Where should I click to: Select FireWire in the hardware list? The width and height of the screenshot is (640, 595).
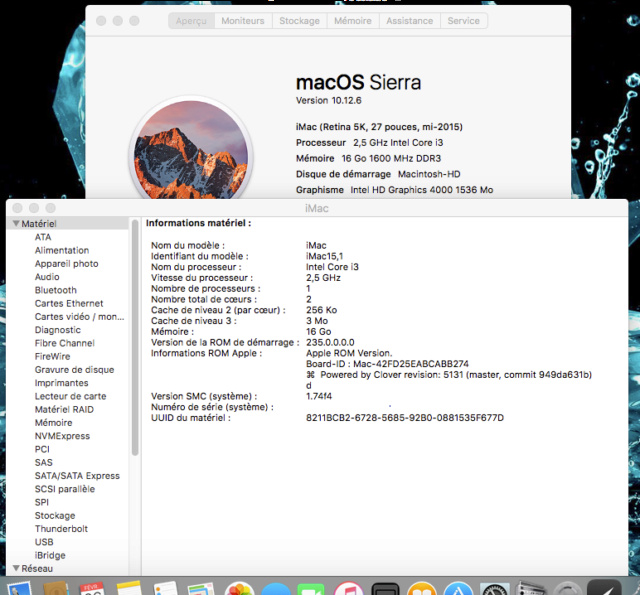(x=52, y=356)
